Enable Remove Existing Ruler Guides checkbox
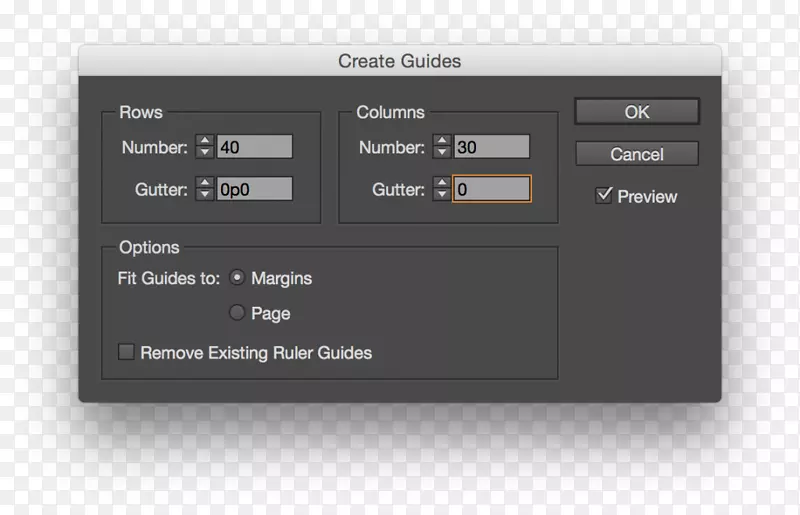This screenshot has width=800, height=515. click(x=126, y=352)
